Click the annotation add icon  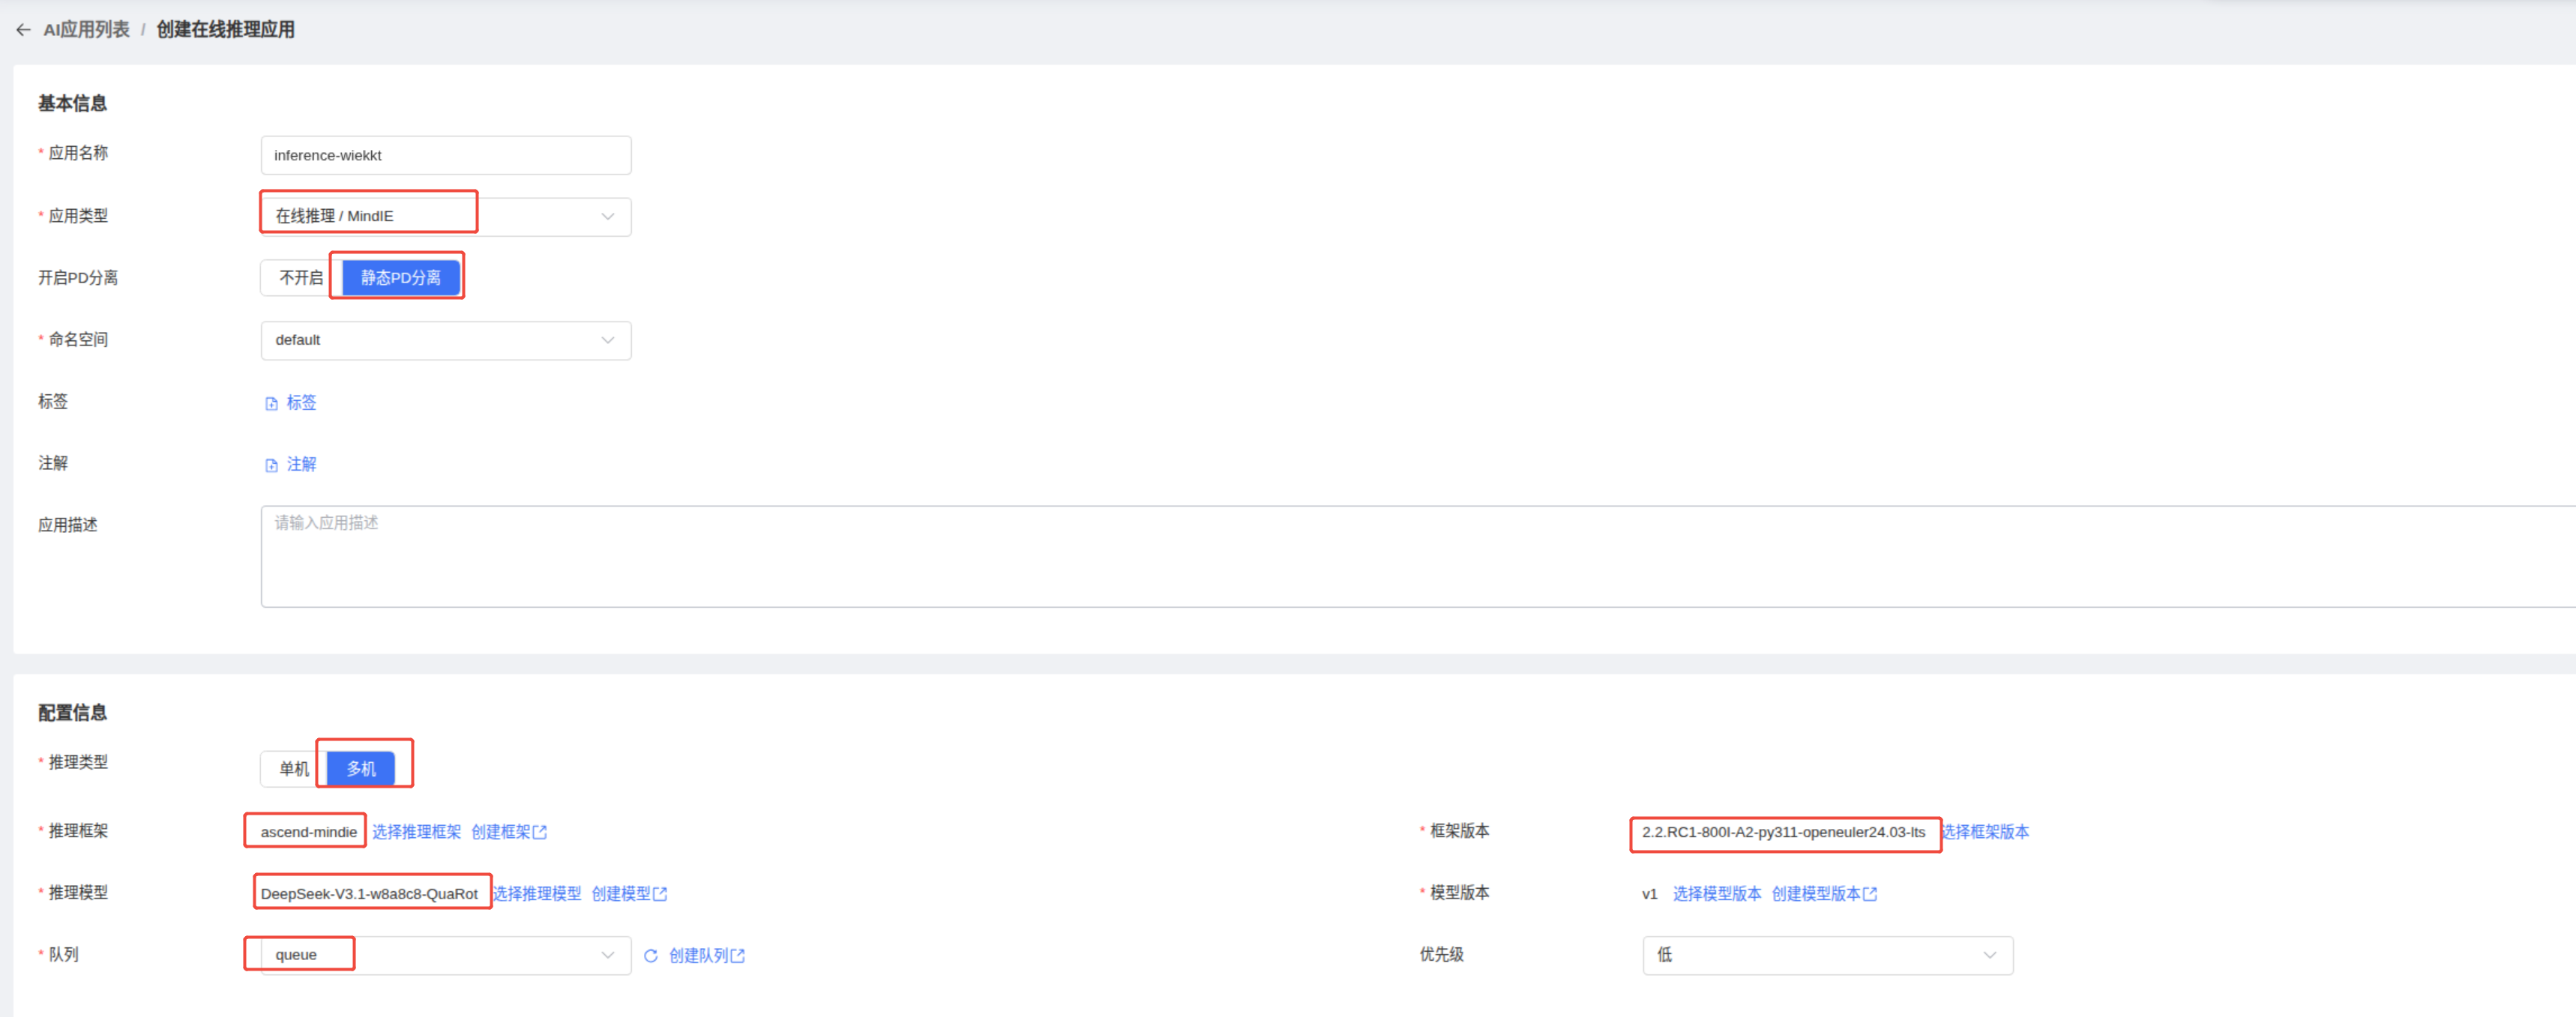point(271,466)
